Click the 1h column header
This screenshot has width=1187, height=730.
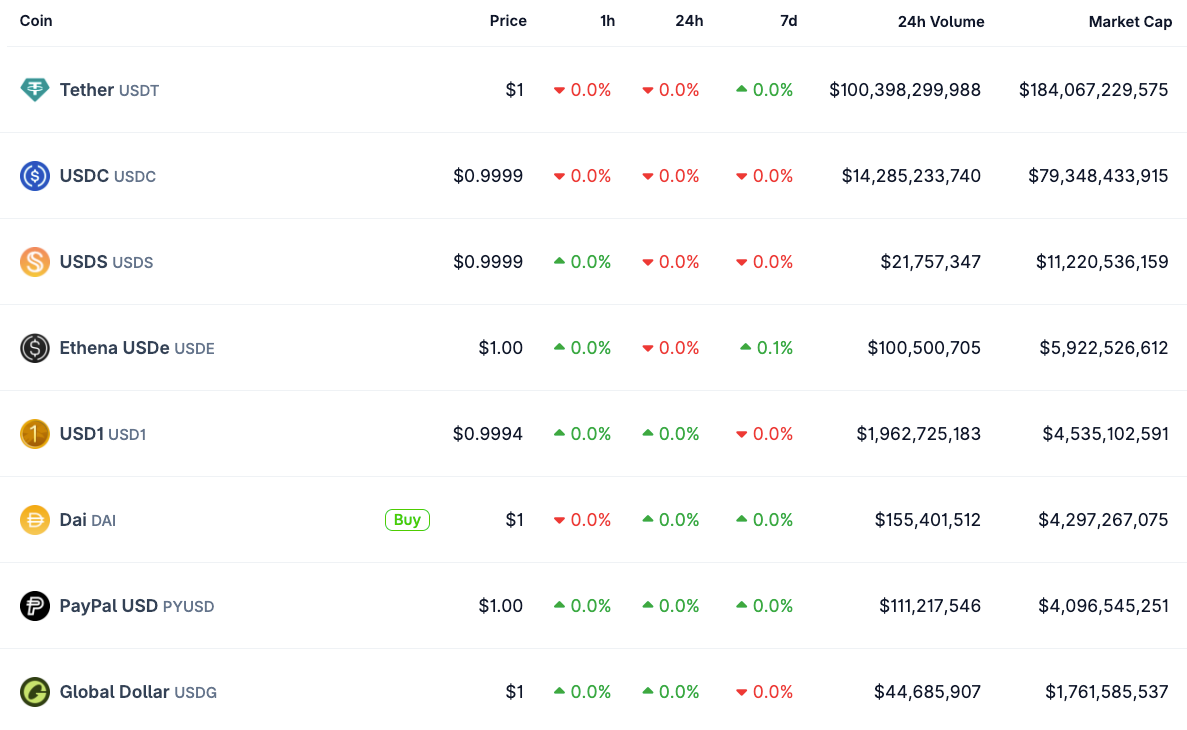tap(607, 20)
